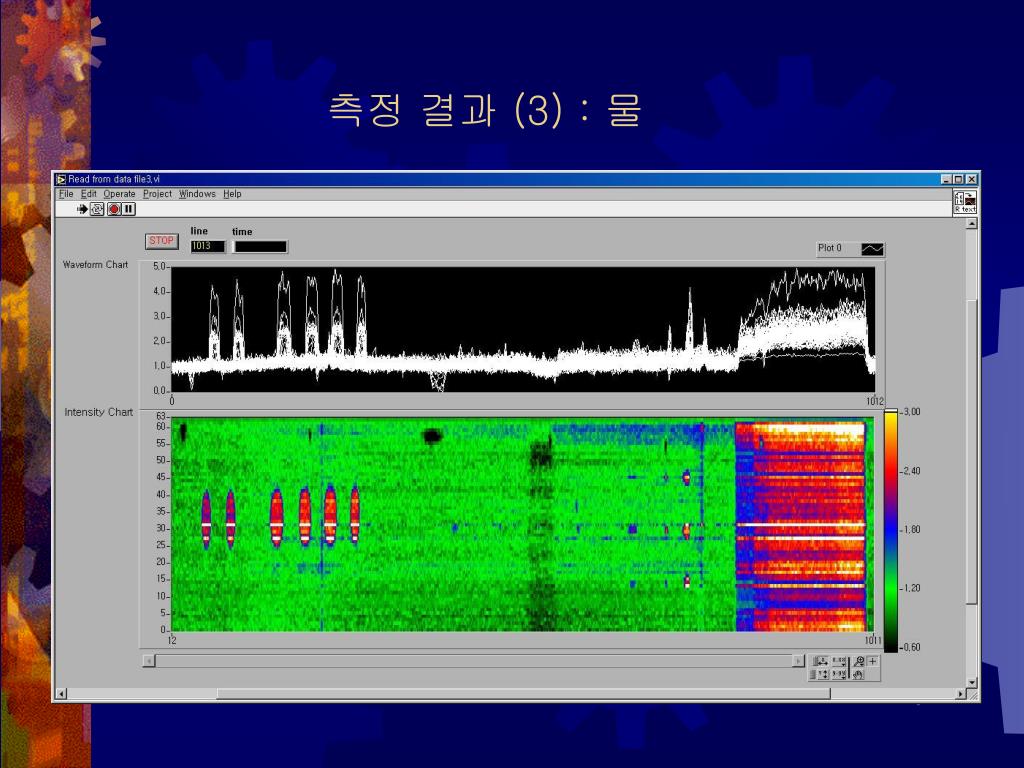The height and width of the screenshot is (768, 1024).
Task: Click the waveform X-axis end value 1012
Action: point(875,401)
